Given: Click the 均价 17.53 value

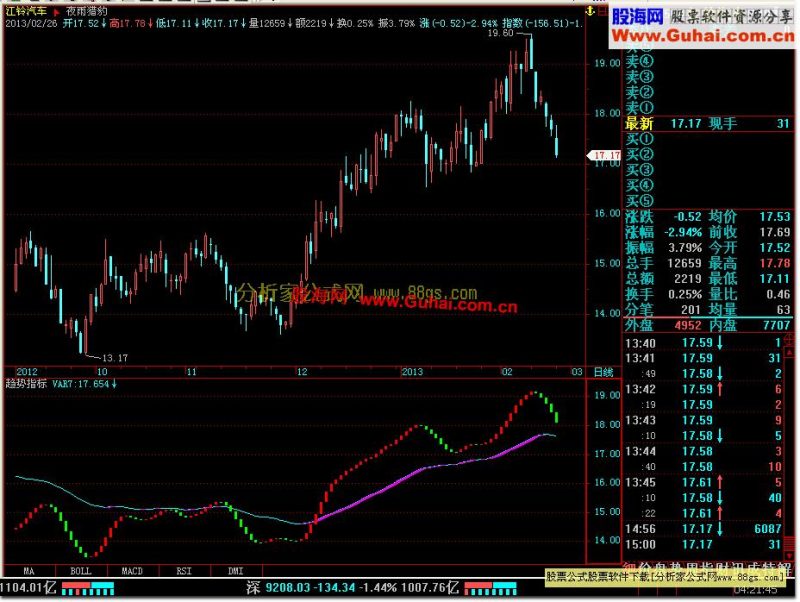Looking at the screenshot, I should [x=774, y=217].
